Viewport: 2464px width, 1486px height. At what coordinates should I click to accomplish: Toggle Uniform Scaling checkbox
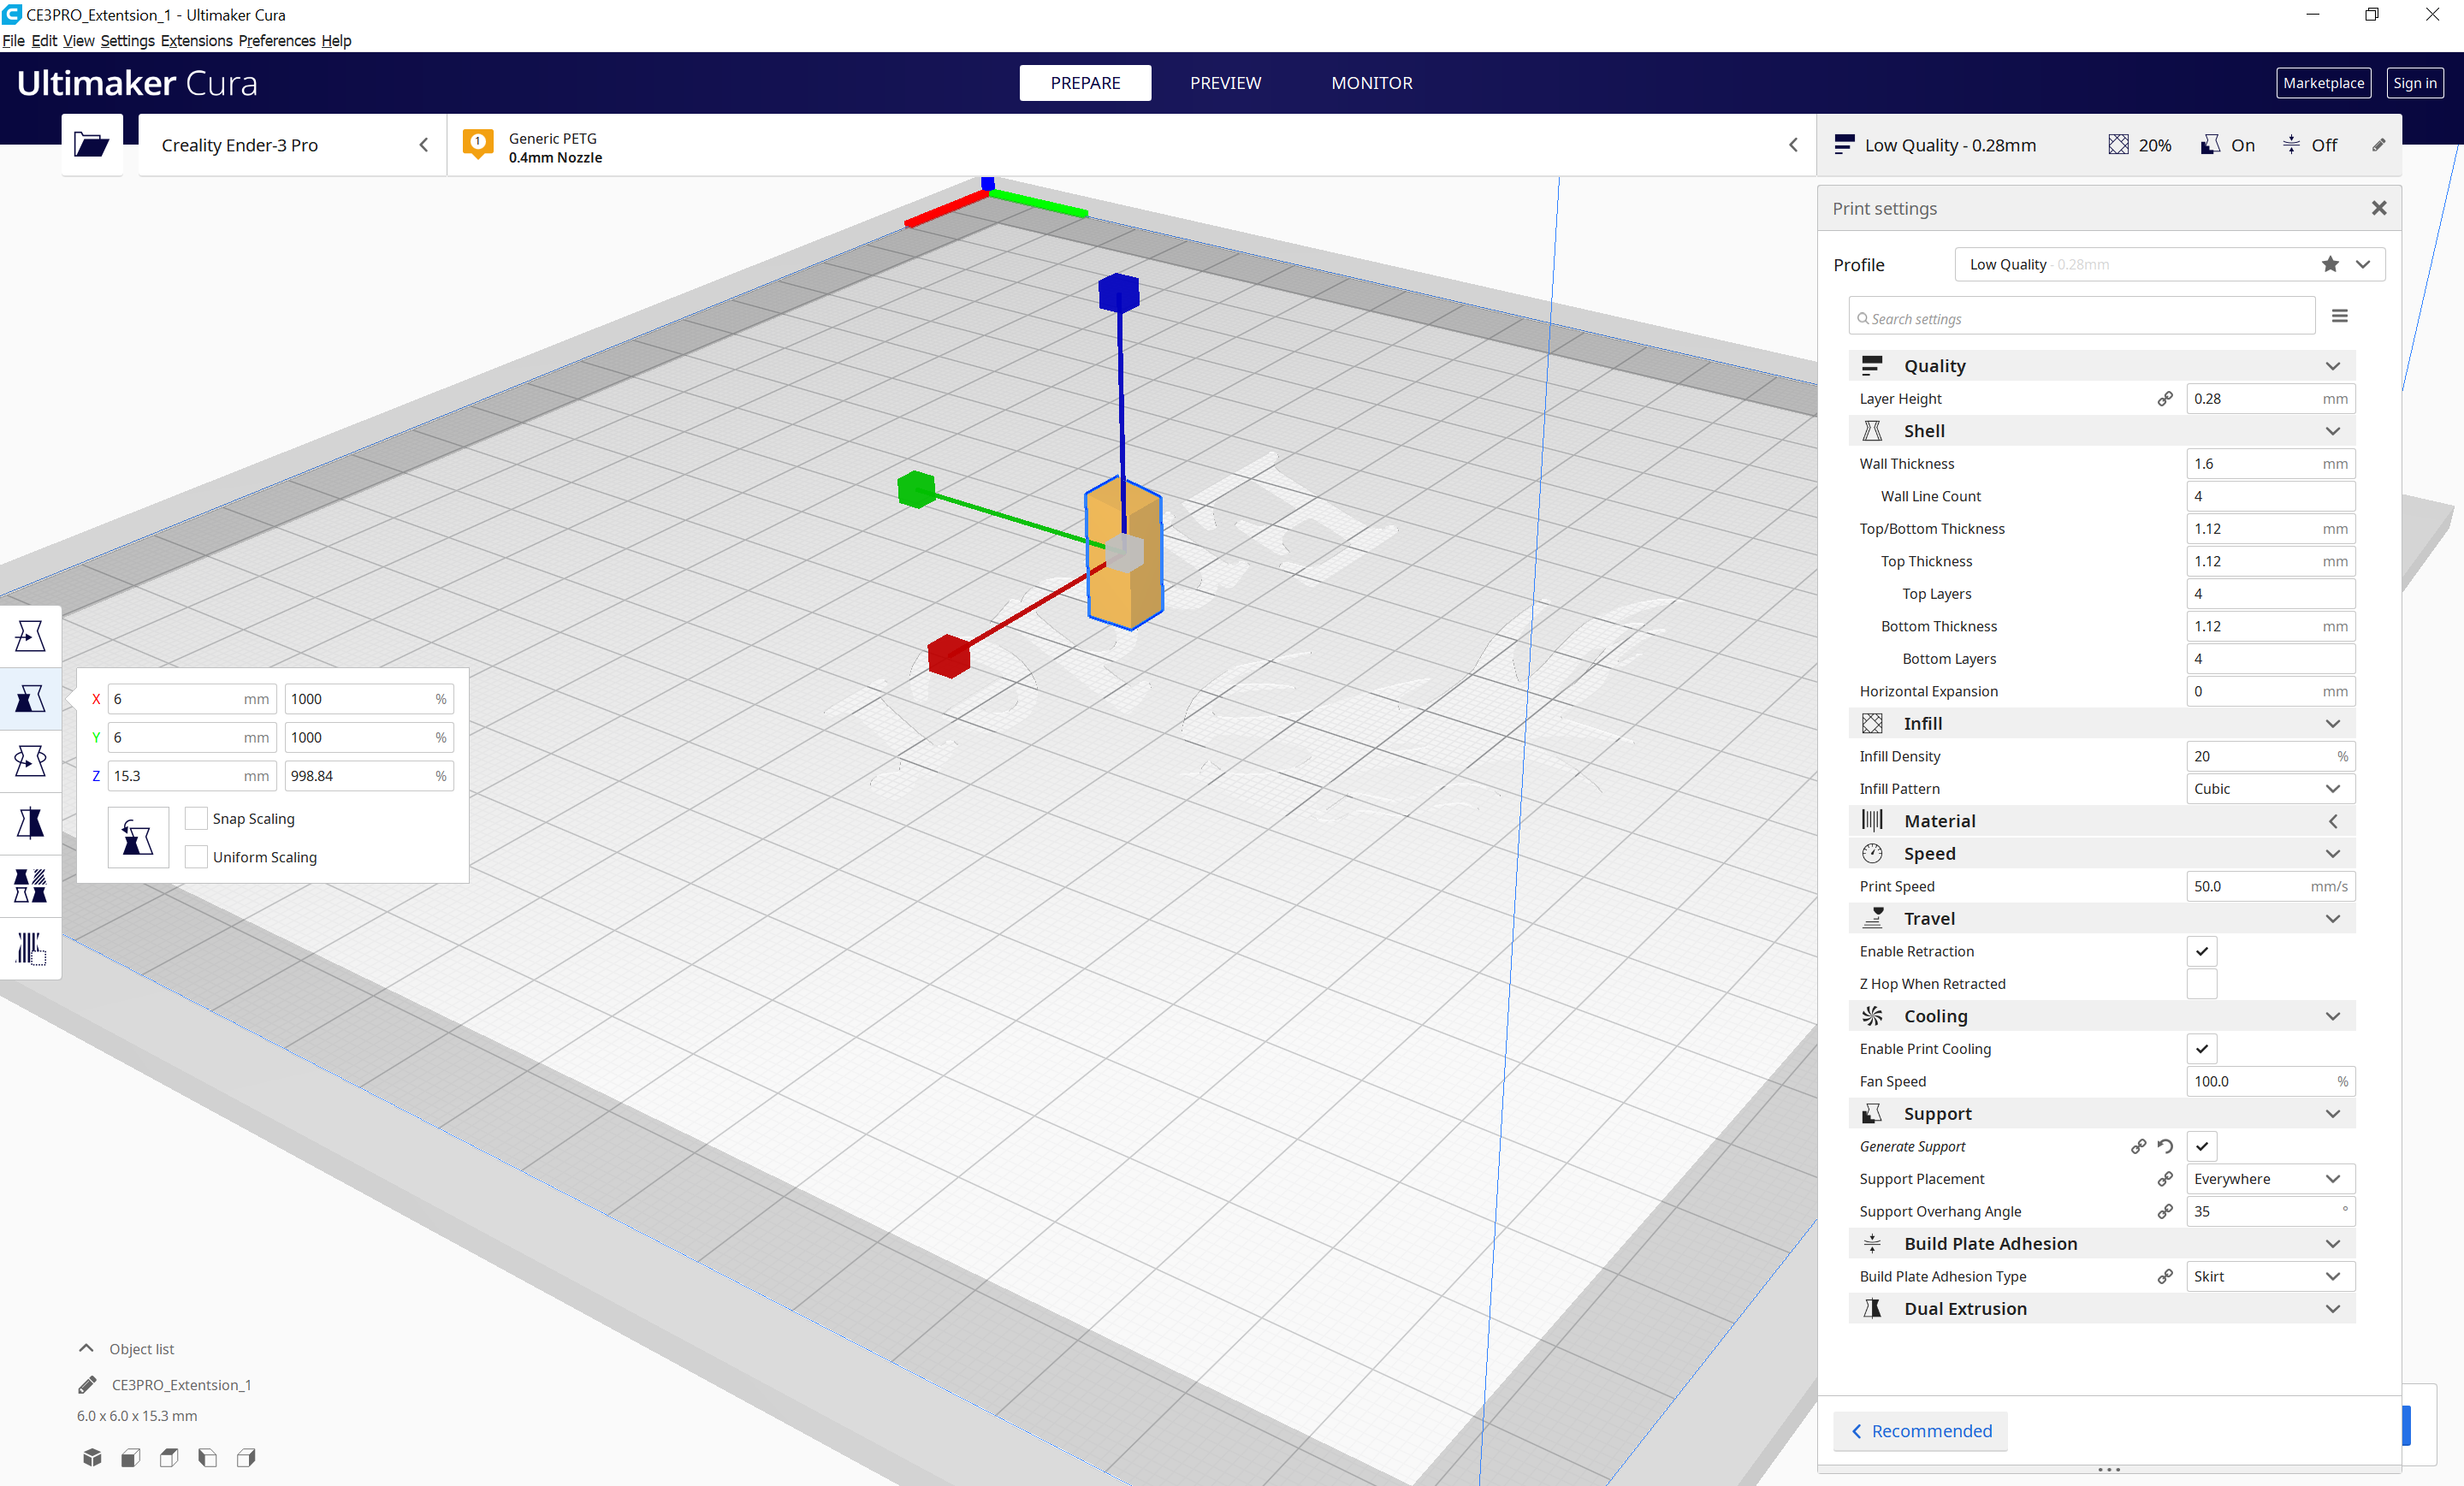(193, 857)
